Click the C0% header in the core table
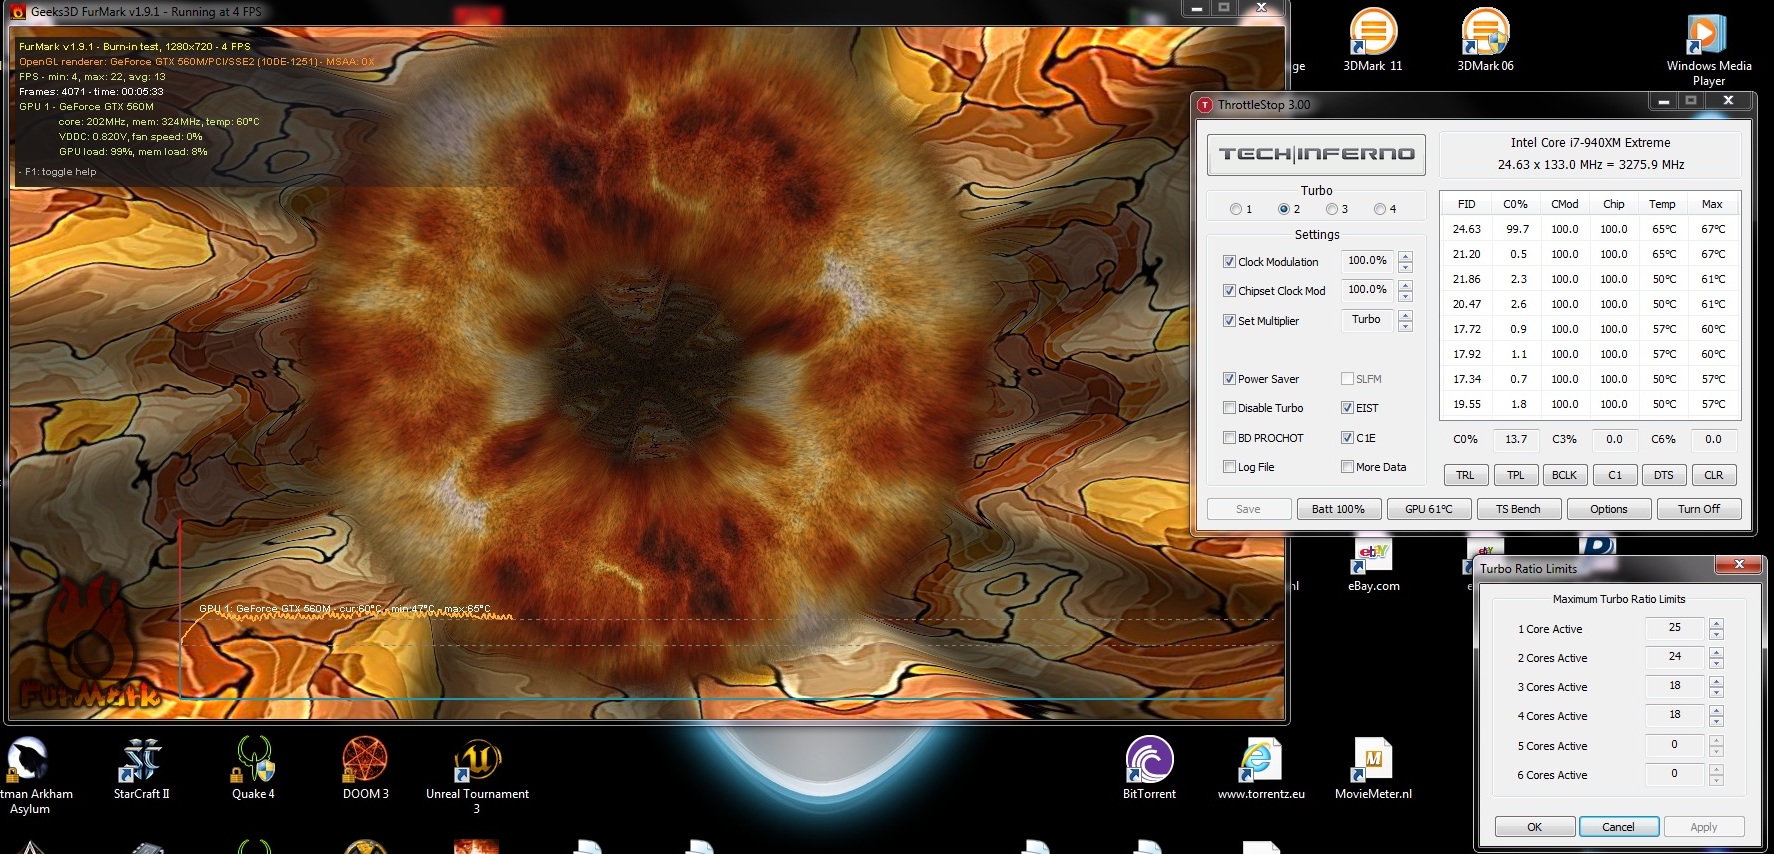Image resolution: width=1774 pixels, height=854 pixels. click(x=1515, y=204)
